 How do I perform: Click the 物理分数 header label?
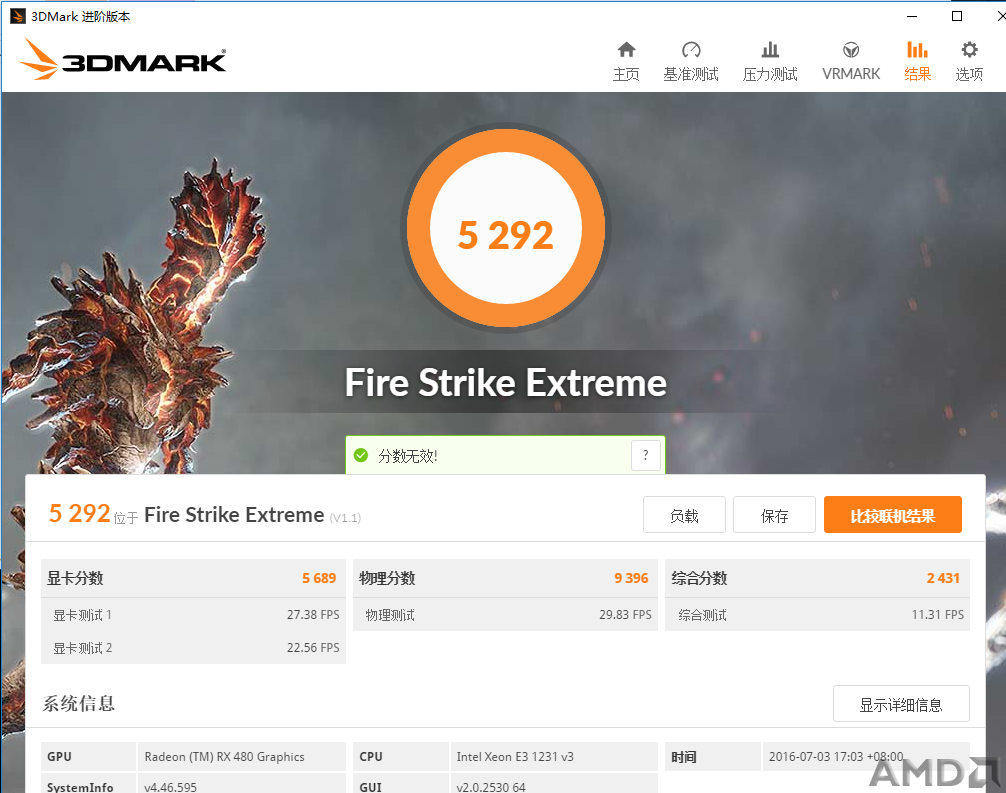387,578
